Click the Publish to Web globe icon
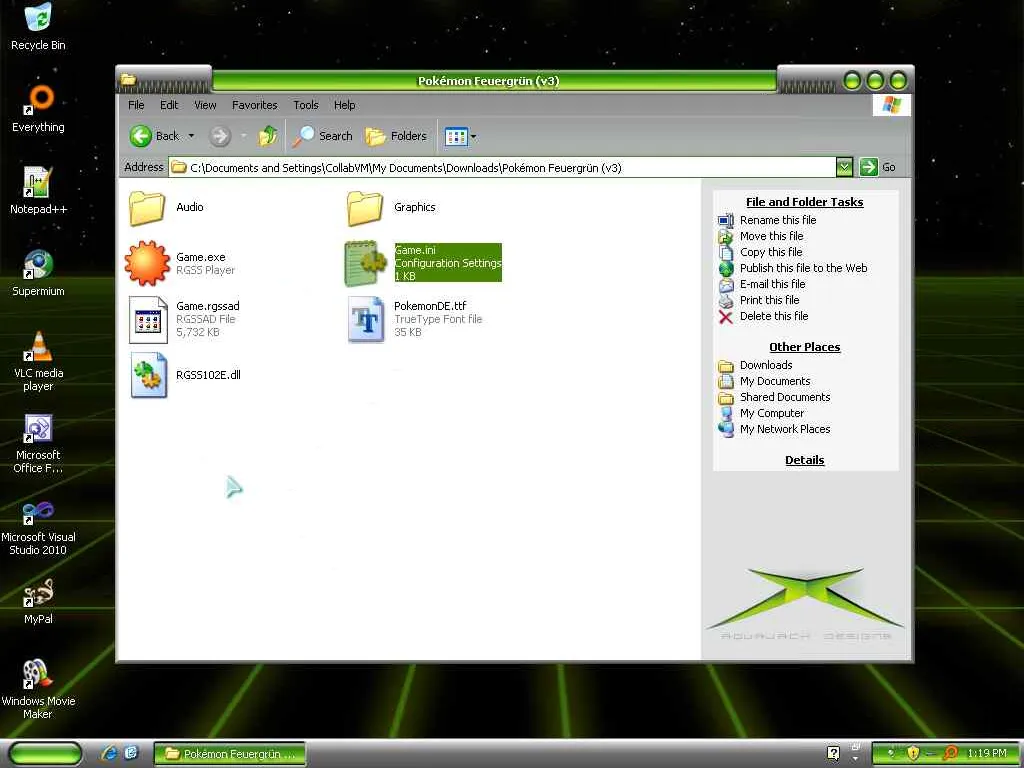 coord(726,268)
